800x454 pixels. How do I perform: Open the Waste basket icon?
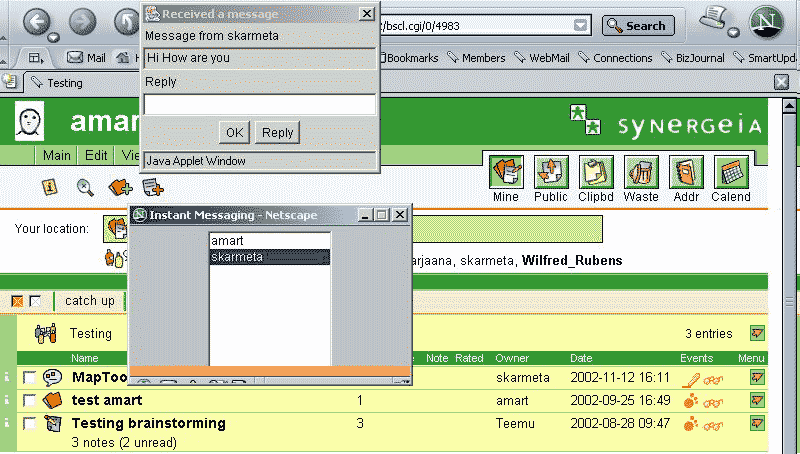click(x=641, y=172)
